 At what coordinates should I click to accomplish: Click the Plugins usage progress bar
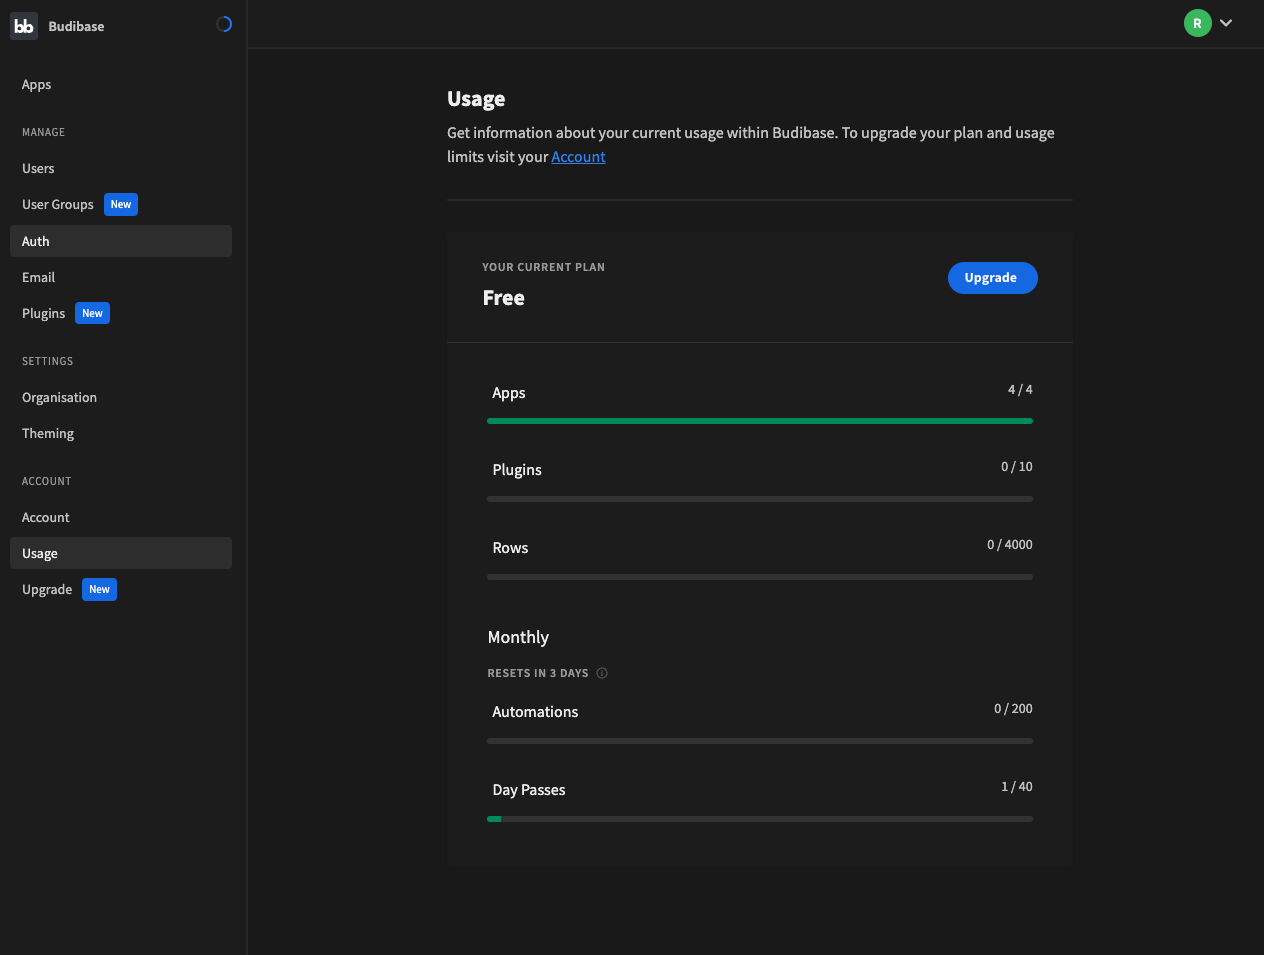click(x=760, y=499)
